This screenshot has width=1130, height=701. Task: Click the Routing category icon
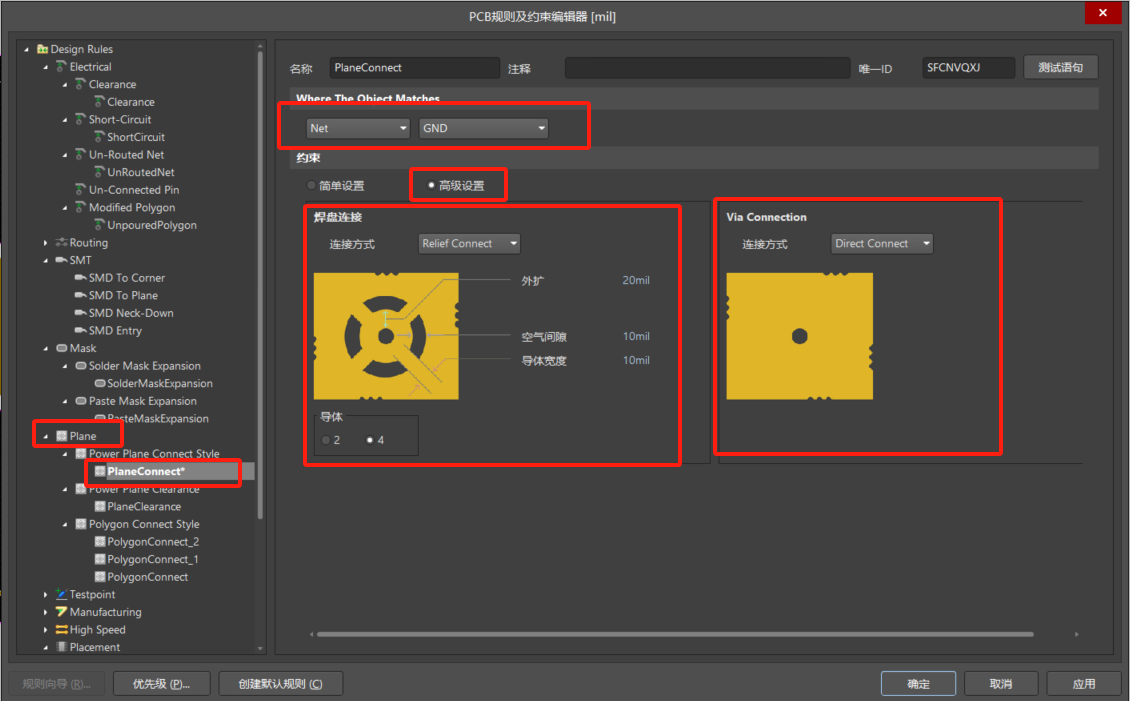[x=61, y=243]
